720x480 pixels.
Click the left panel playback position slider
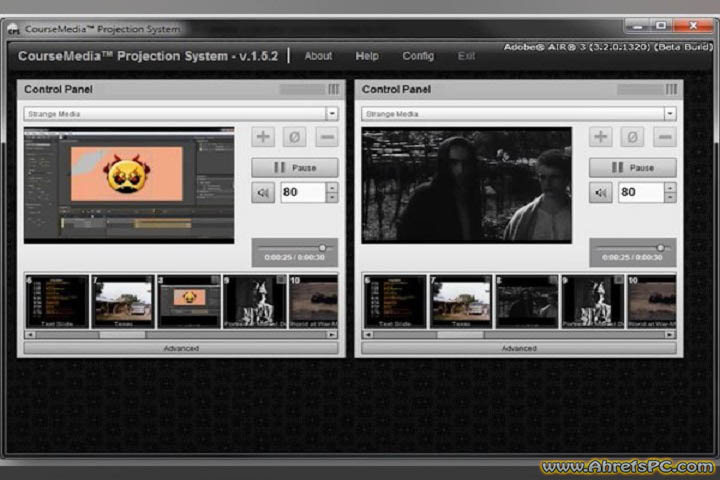pos(322,248)
